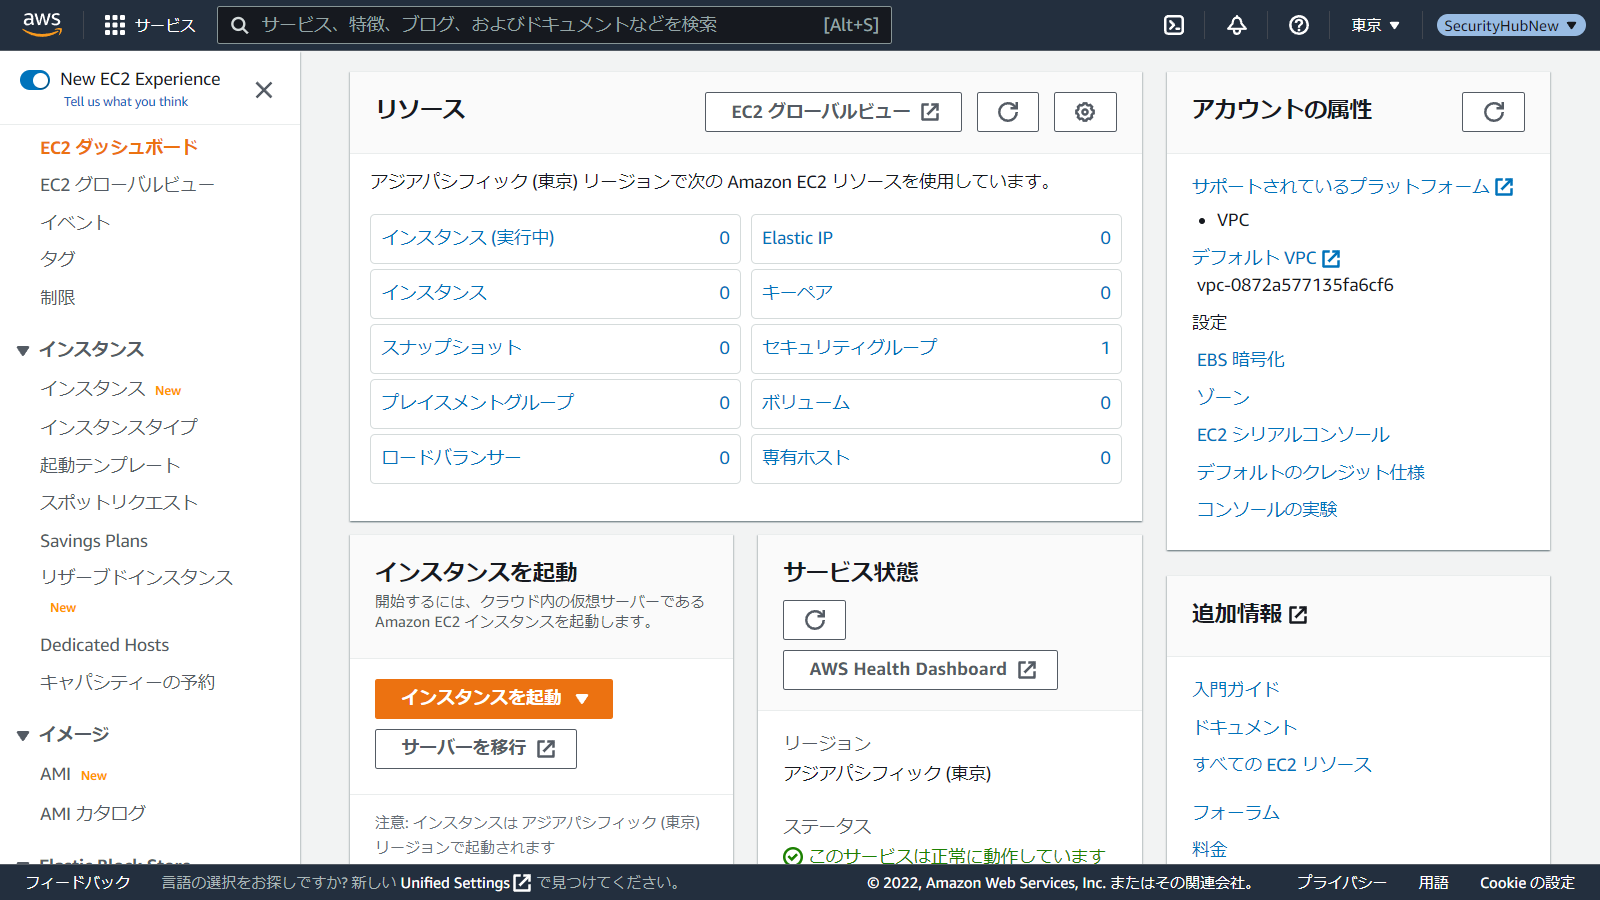Open the AWS Health Dashboard button
Image resolution: width=1600 pixels, height=900 pixels.
[x=920, y=670]
